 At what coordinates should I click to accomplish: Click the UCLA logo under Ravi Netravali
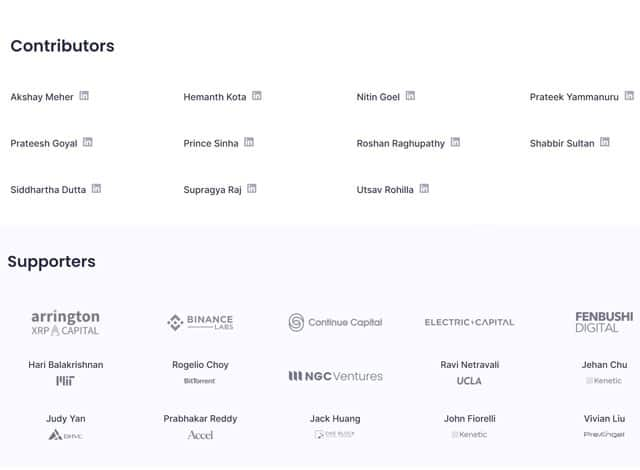[469, 381]
